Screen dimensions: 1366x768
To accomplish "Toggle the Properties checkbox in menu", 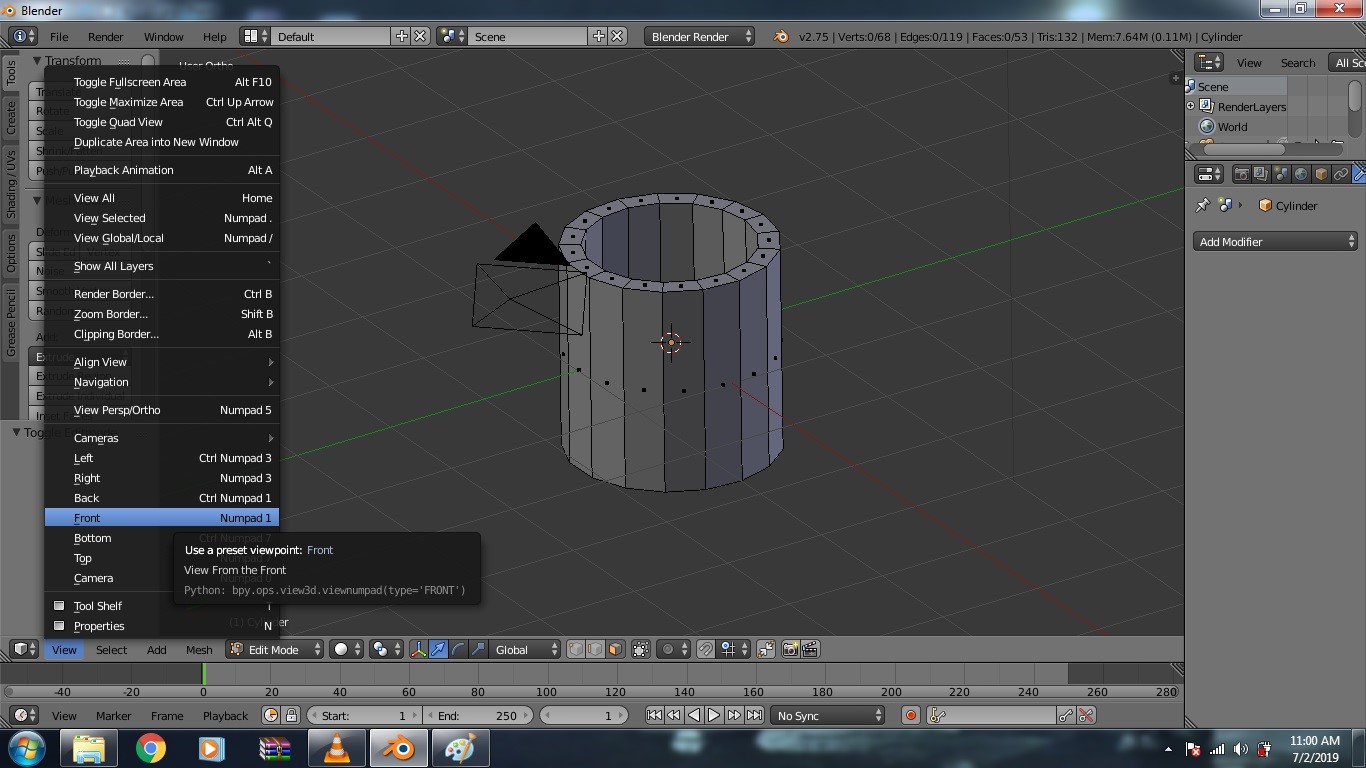I will [x=59, y=626].
